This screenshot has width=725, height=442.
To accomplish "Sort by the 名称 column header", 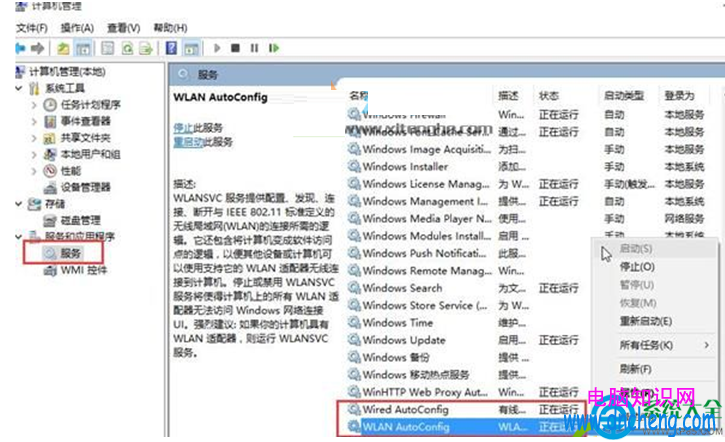I will point(359,96).
